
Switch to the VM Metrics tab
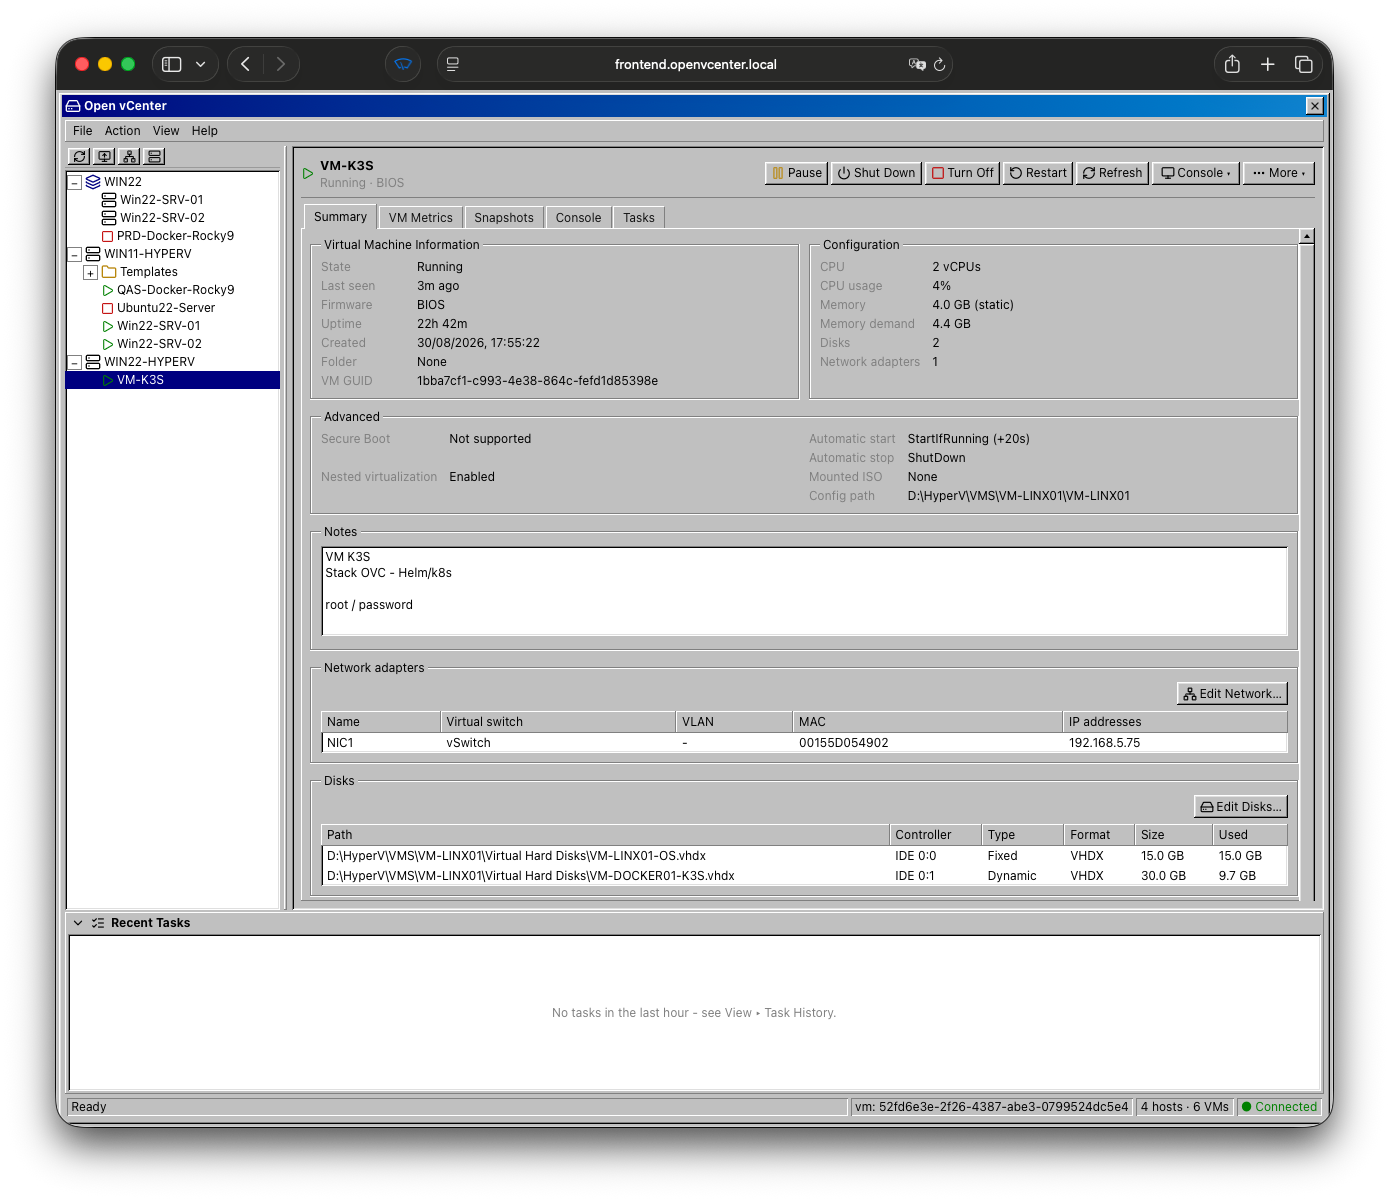420,218
